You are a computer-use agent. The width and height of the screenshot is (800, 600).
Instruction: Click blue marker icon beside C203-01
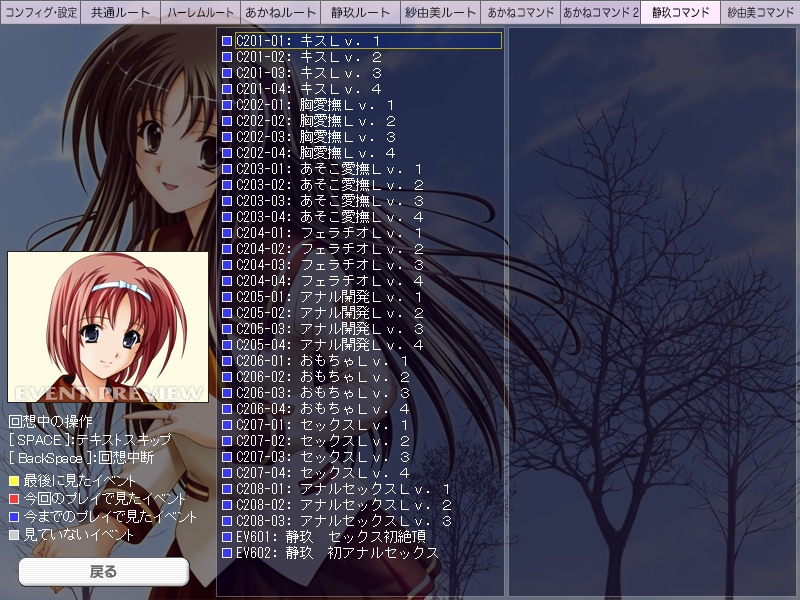tap(227, 169)
